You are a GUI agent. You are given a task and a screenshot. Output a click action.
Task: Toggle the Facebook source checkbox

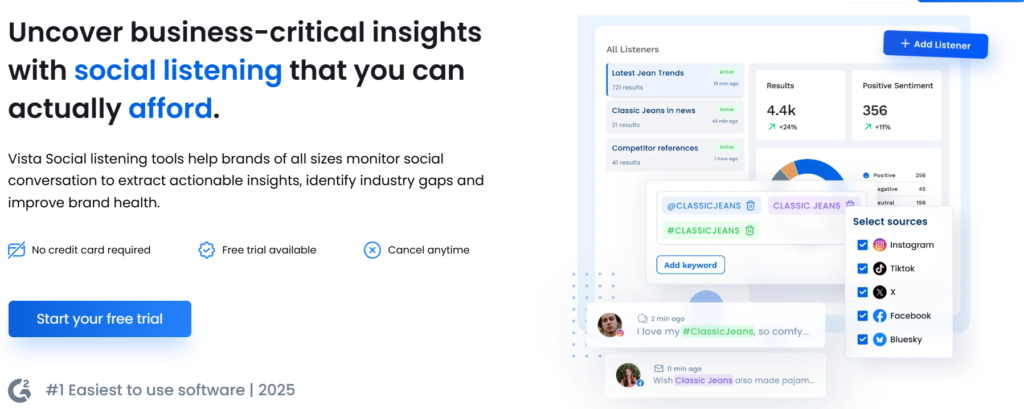(863, 316)
